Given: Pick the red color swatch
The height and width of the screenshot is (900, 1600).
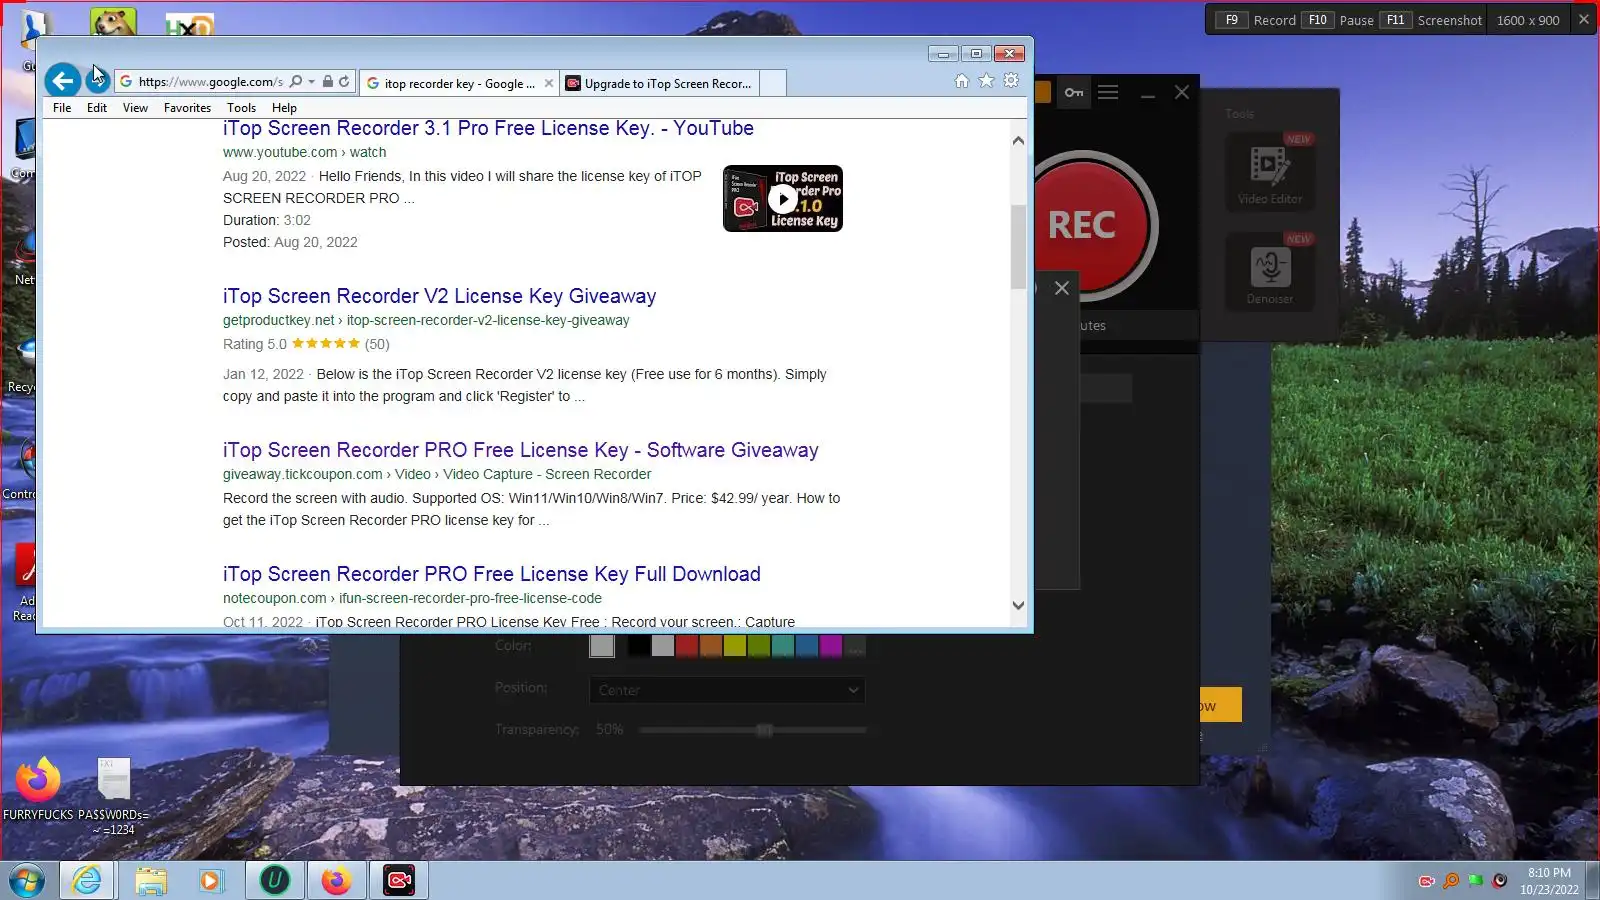Looking at the screenshot, I should coord(686,646).
